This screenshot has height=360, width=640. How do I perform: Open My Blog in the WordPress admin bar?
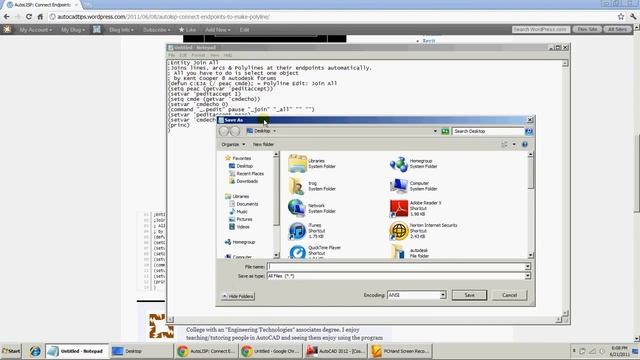pos(73,30)
